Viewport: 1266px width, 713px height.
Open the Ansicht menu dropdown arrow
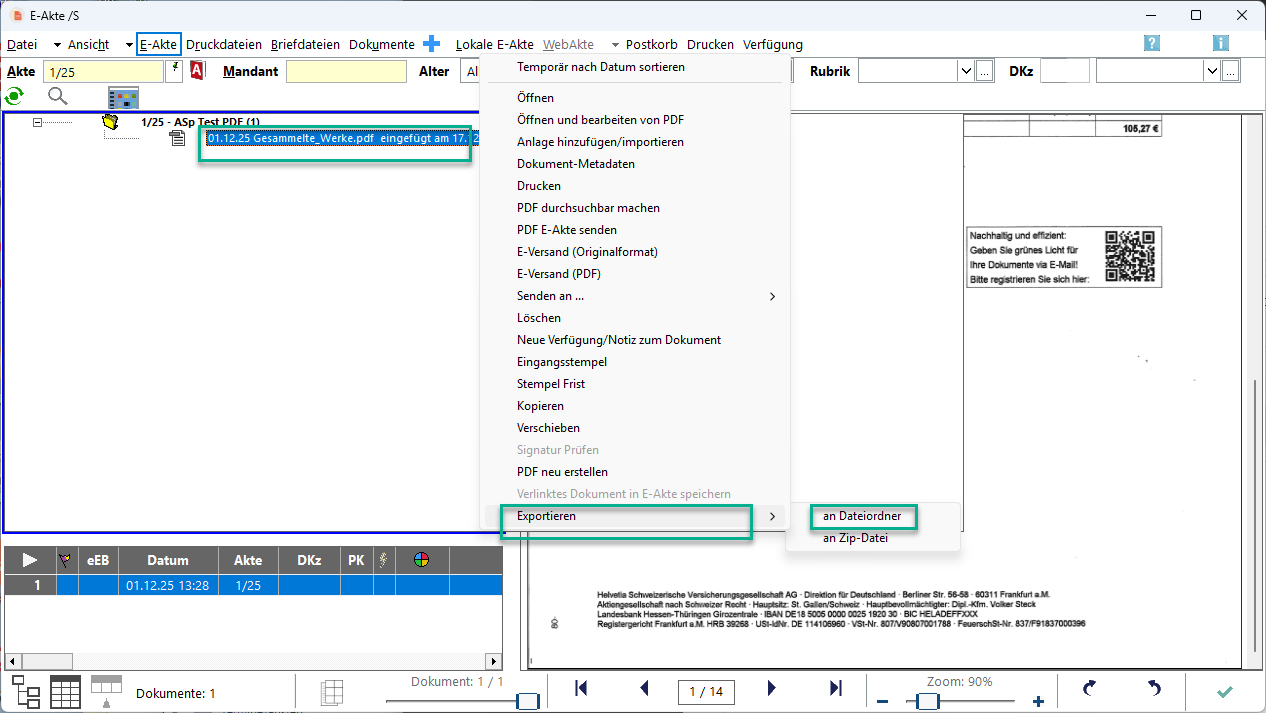129,45
